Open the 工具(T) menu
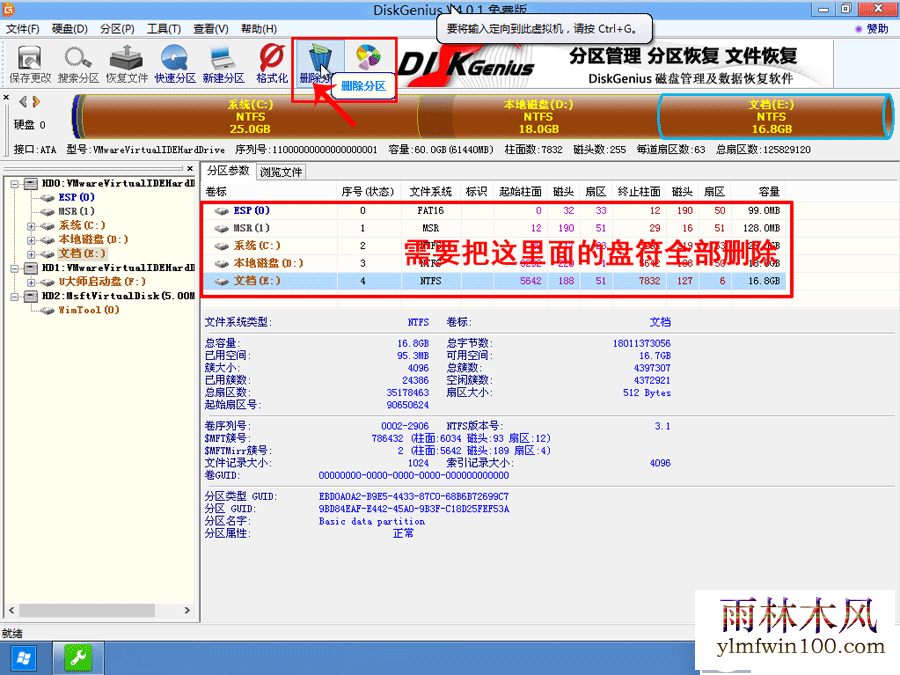The height and width of the screenshot is (675, 900). point(164,29)
